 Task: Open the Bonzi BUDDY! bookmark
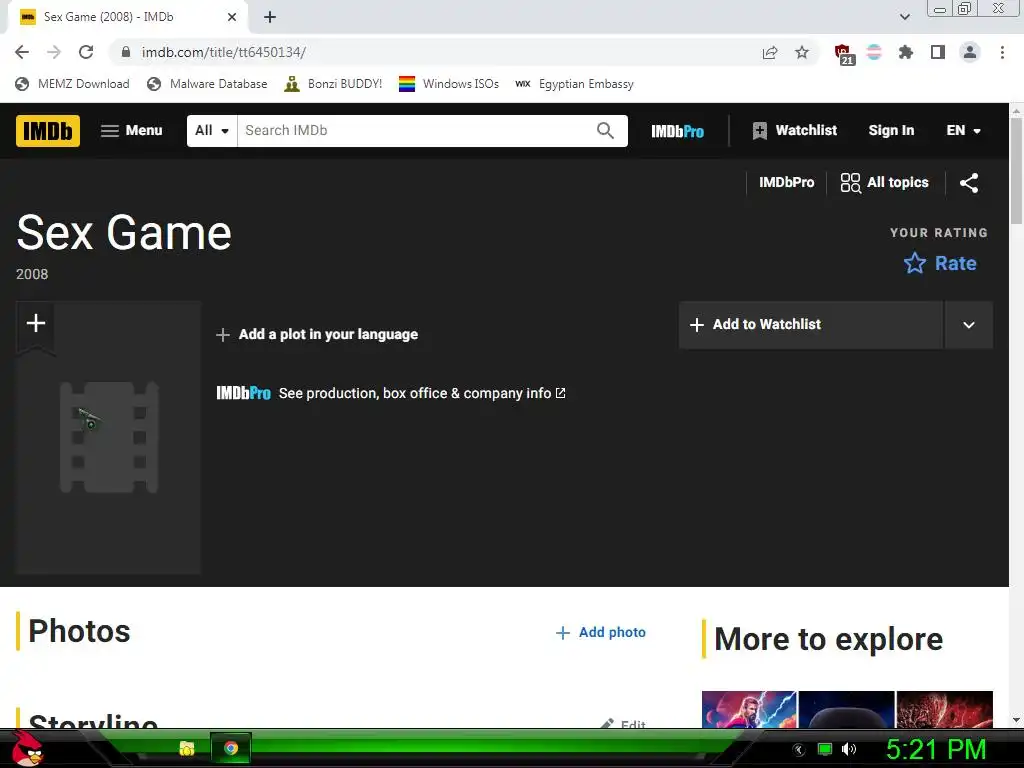333,84
